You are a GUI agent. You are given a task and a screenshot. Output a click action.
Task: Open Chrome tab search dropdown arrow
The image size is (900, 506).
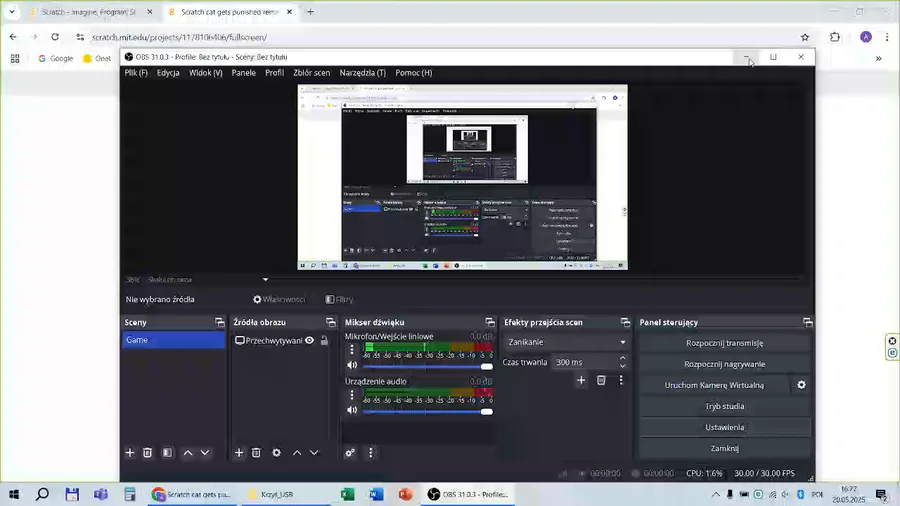click(x=11, y=11)
